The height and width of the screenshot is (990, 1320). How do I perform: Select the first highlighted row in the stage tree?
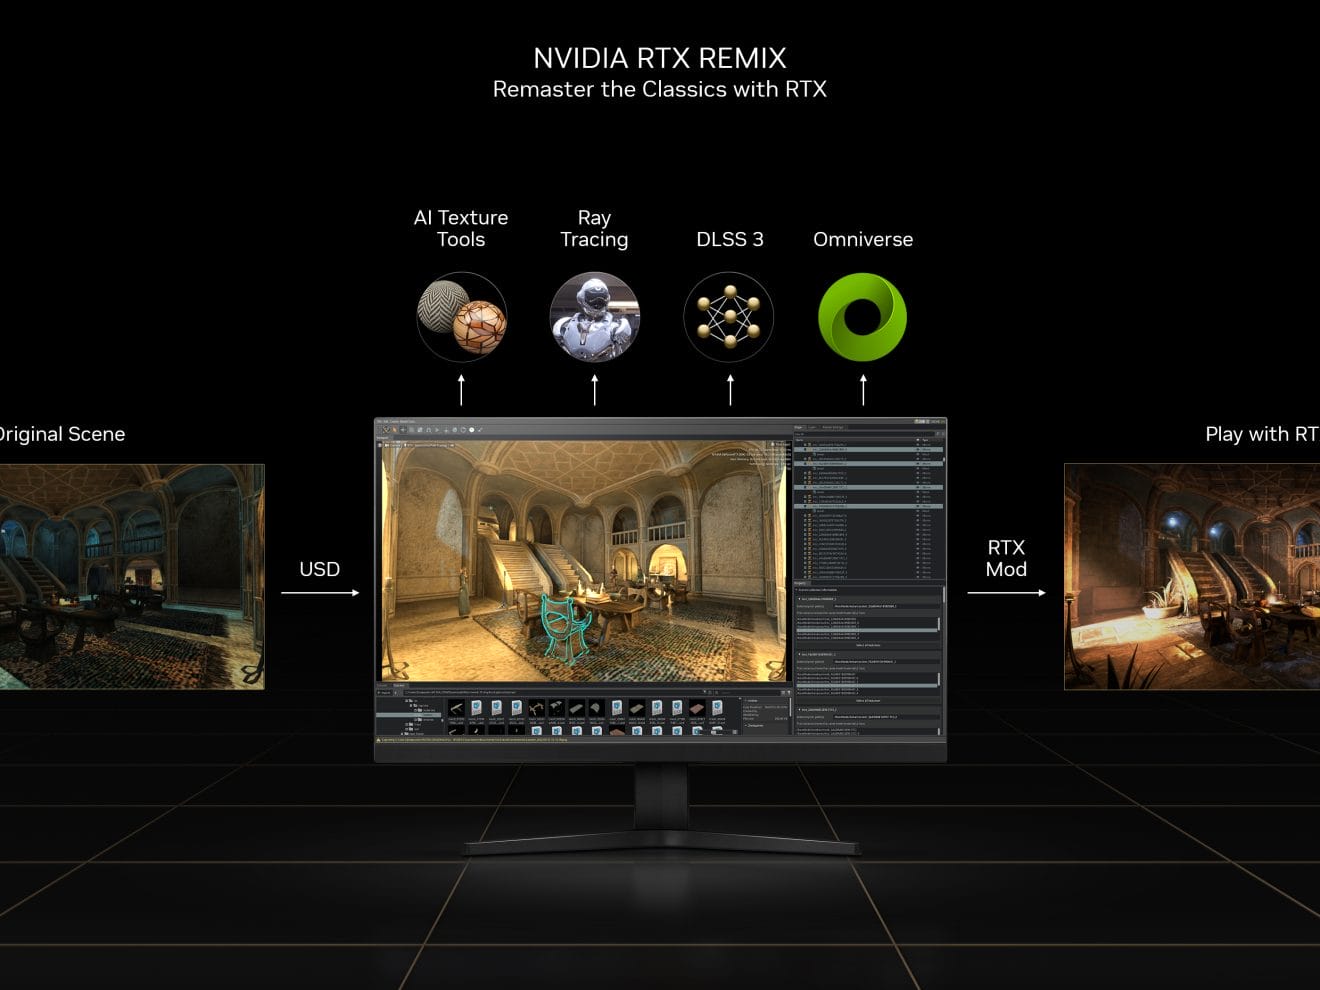868,450
